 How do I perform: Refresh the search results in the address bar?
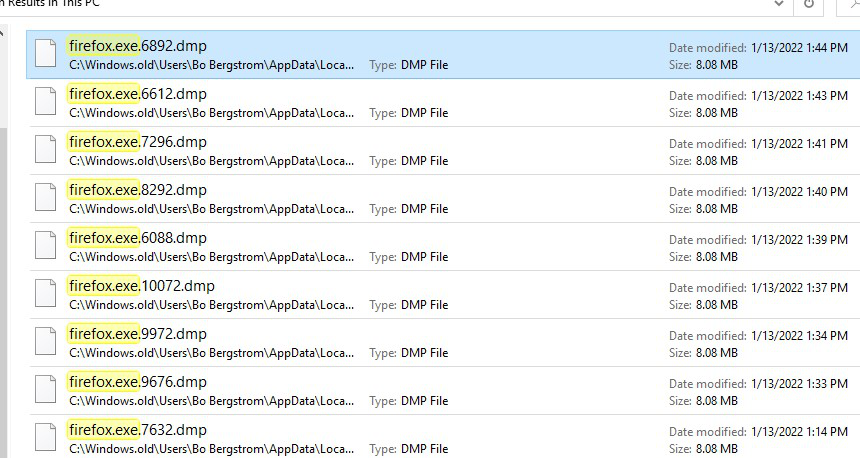808,4
